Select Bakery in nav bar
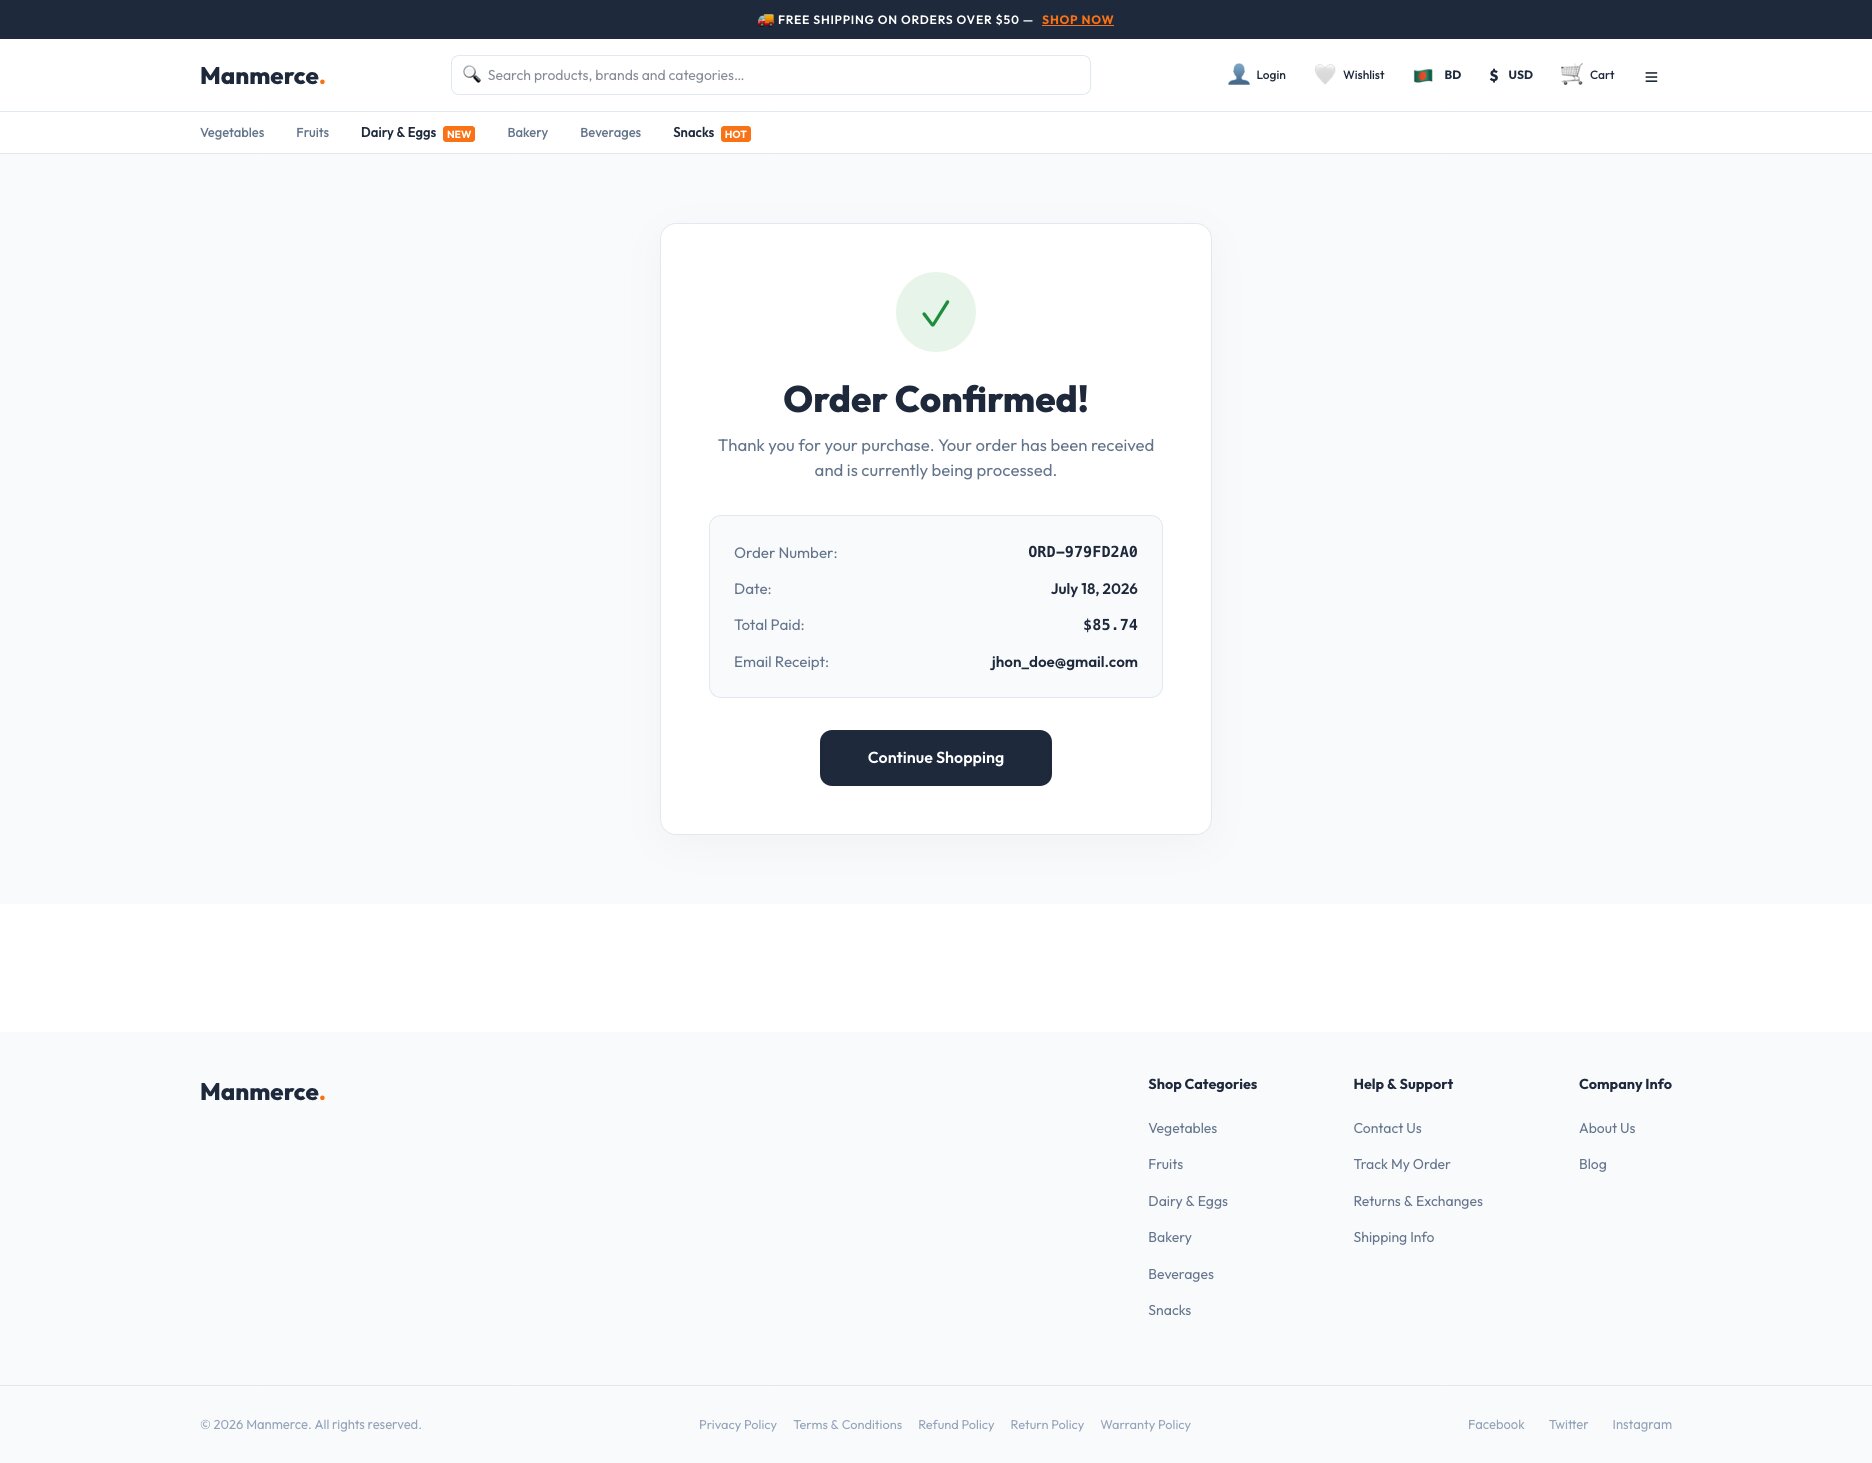 tap(527, 133)
